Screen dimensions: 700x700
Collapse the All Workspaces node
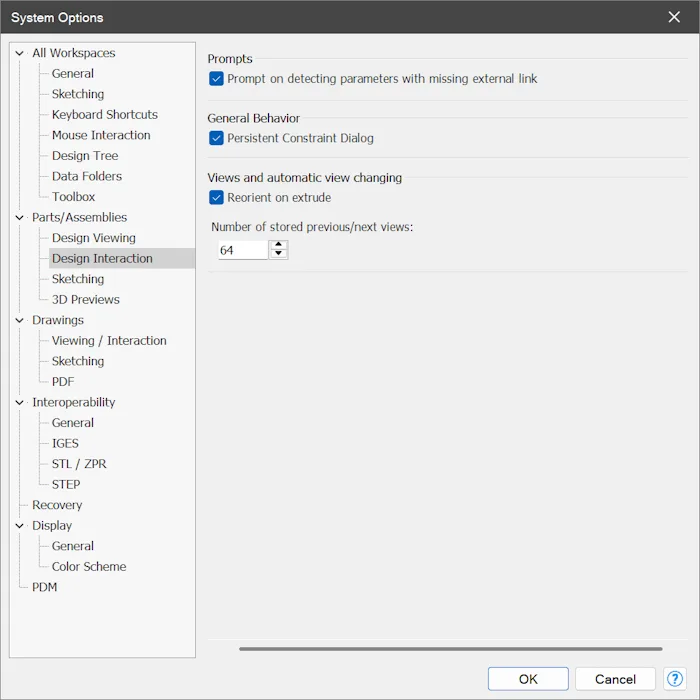19,53
